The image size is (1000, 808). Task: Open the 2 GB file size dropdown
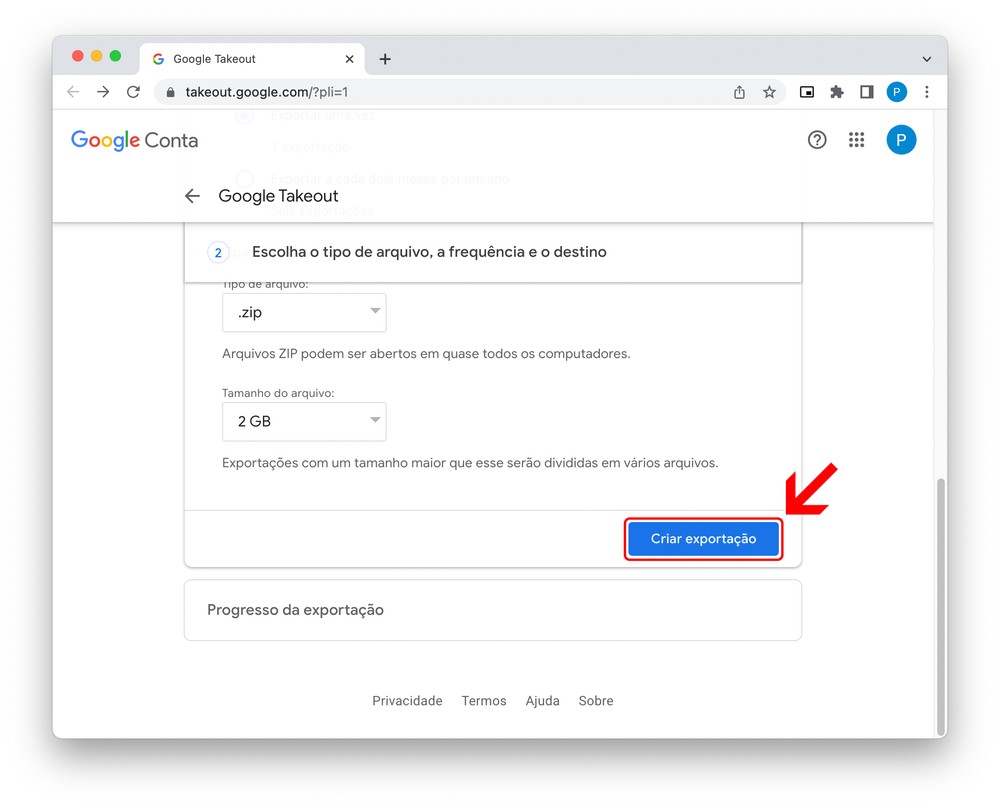click(x=304, y=421)
